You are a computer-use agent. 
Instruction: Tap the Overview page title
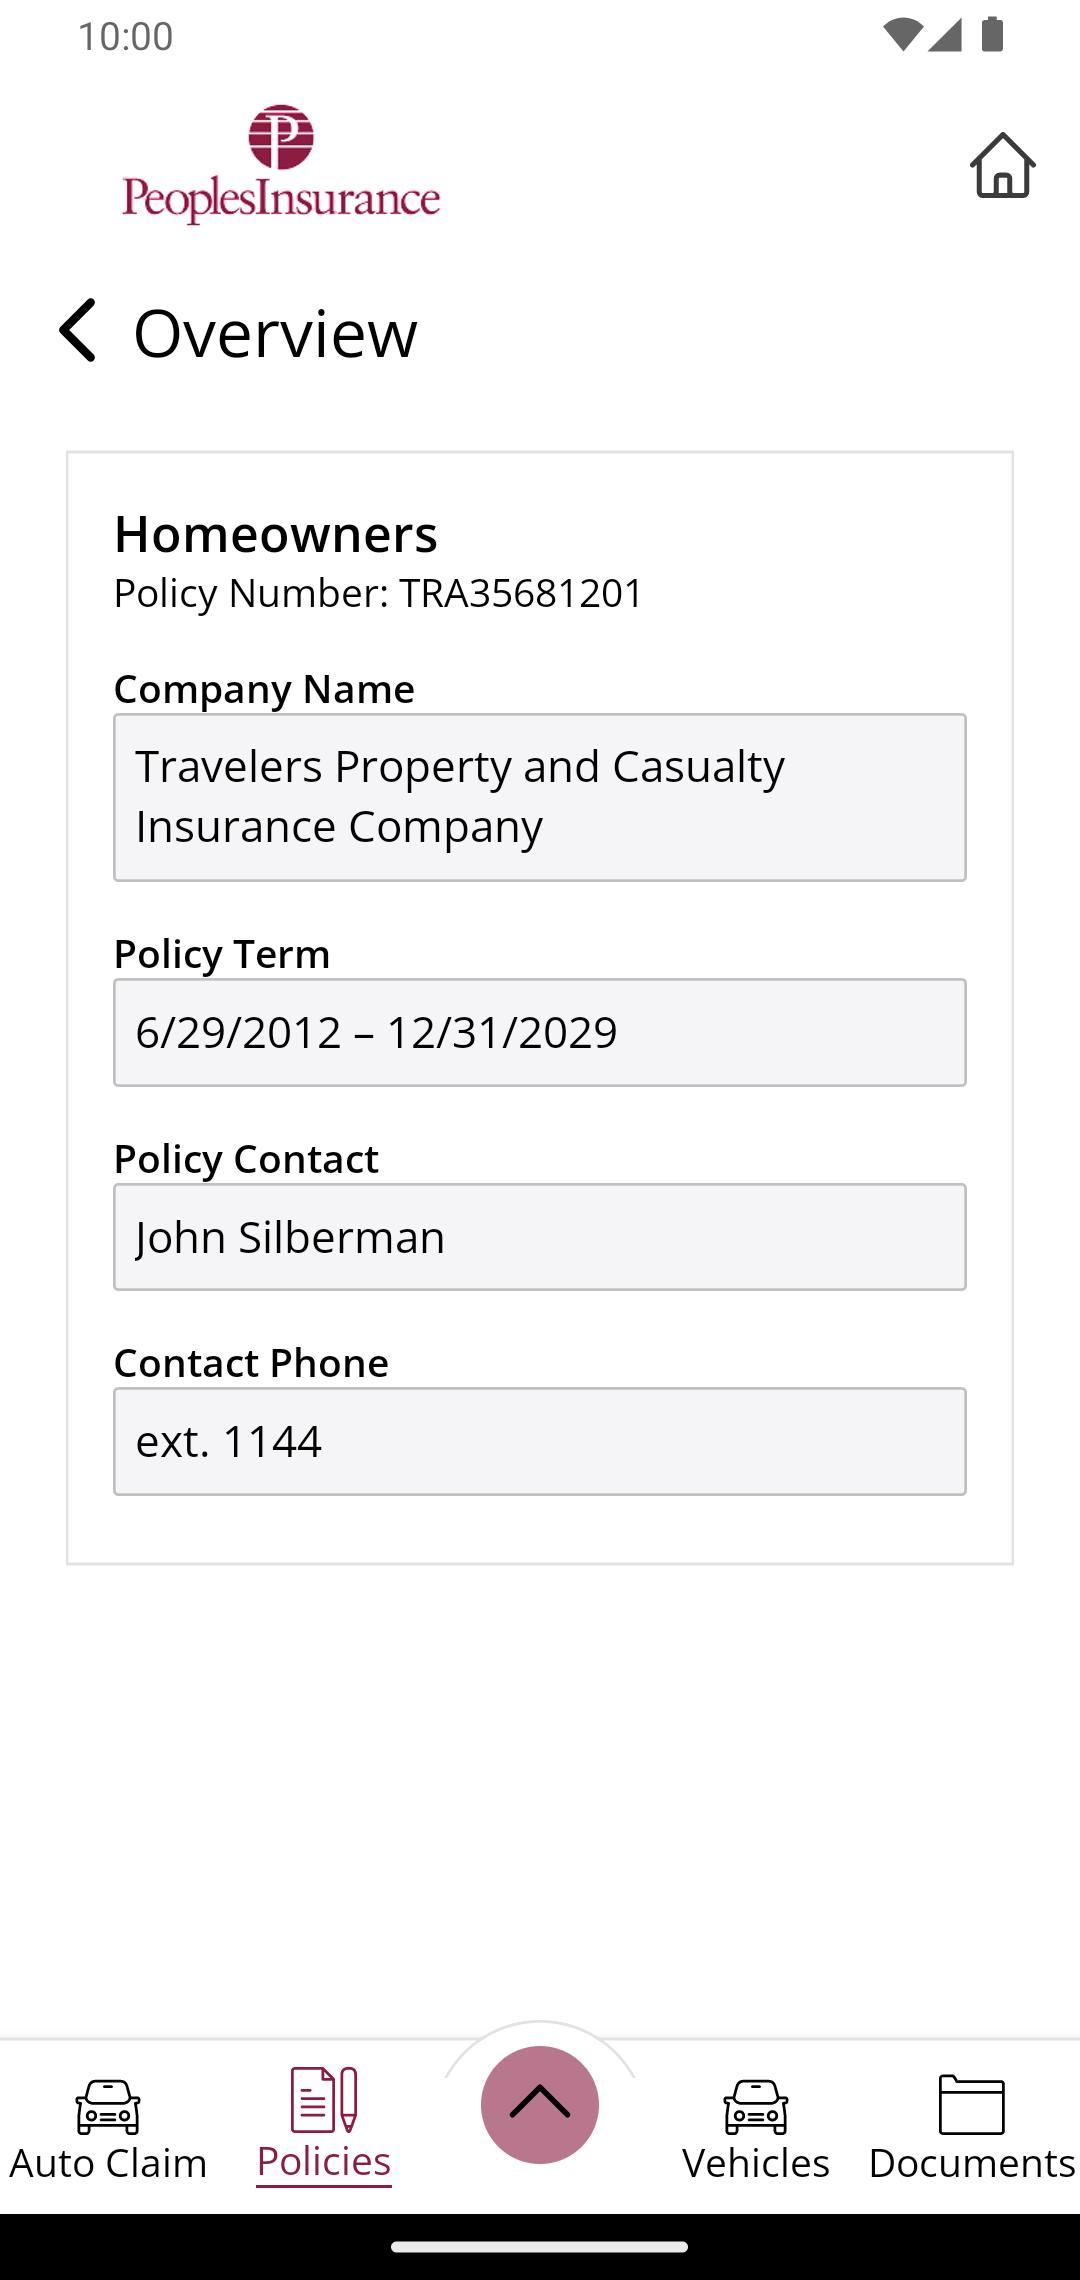tap(275, 333)
